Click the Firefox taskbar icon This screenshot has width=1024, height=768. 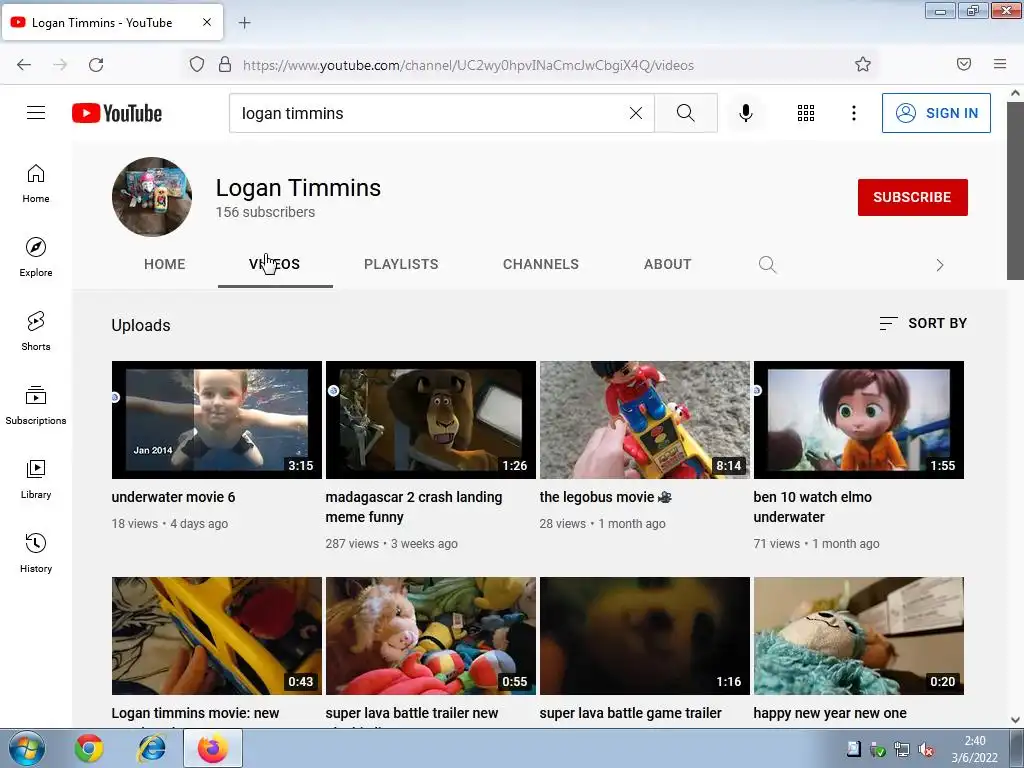[213, 748]
